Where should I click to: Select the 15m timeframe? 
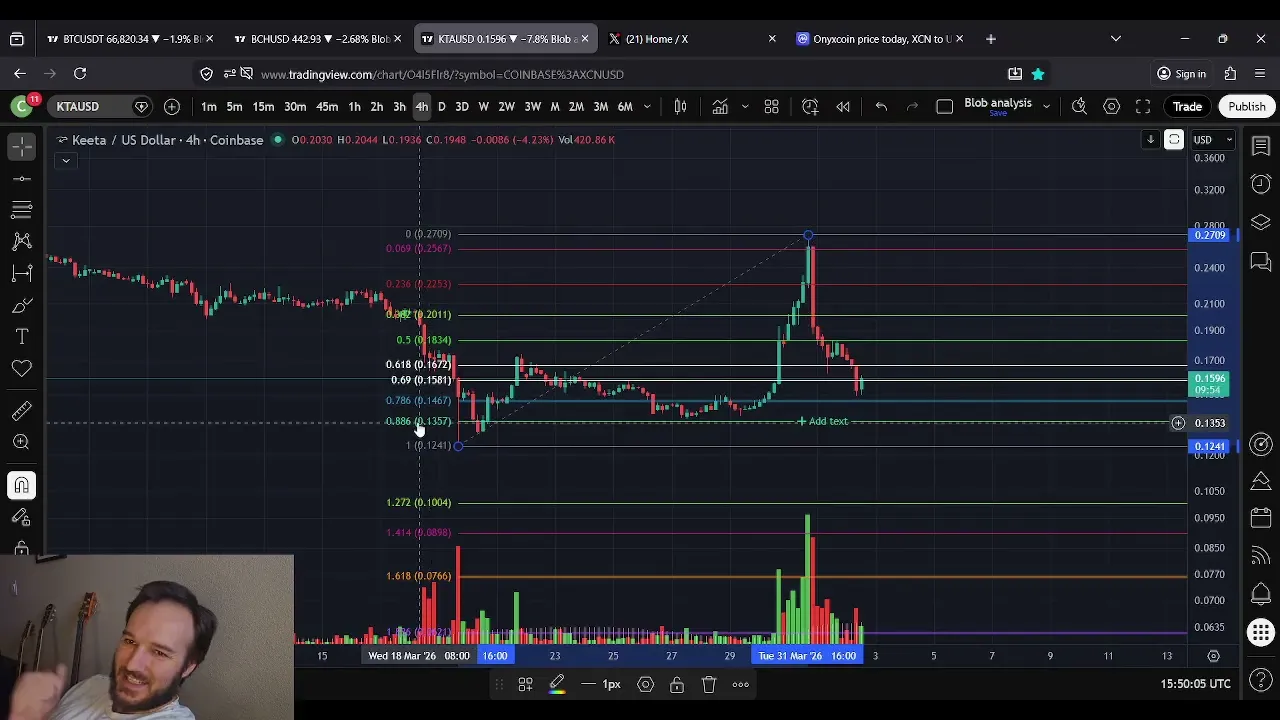pos(263,107)
